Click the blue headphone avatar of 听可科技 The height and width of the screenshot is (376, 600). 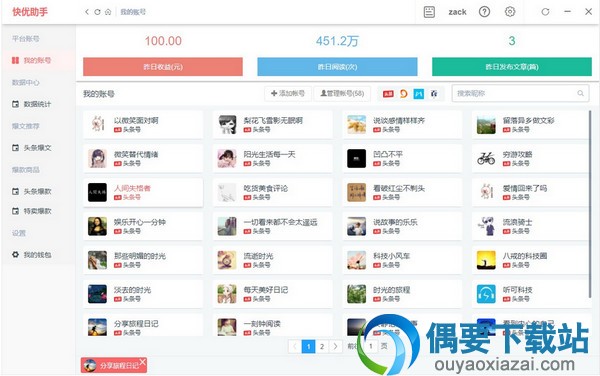(486, 294)
